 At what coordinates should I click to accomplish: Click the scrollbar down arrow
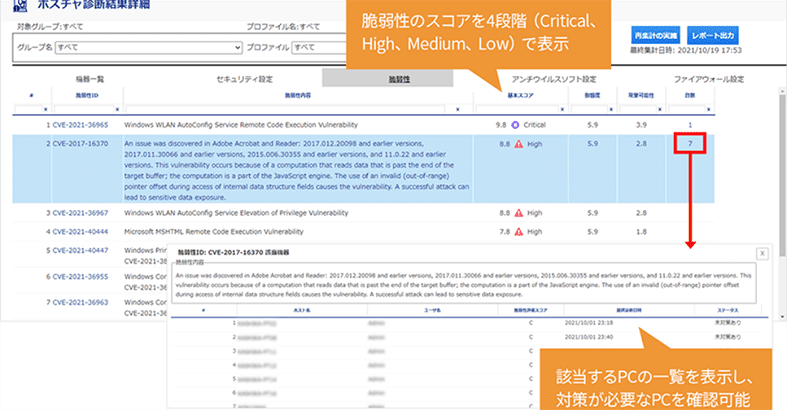(x=782, y=317)
